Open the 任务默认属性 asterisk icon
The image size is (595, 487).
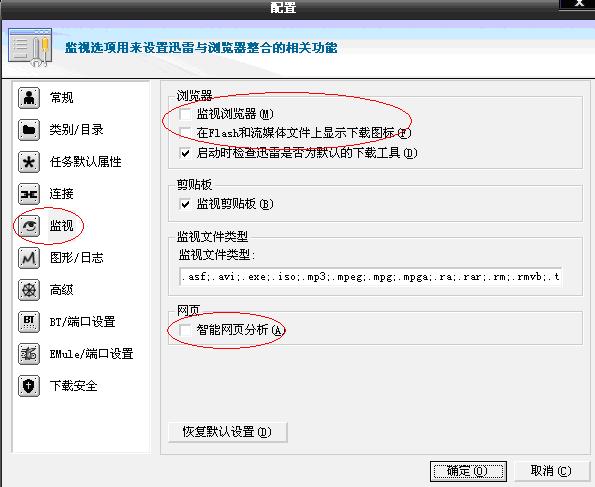(29, 162)
